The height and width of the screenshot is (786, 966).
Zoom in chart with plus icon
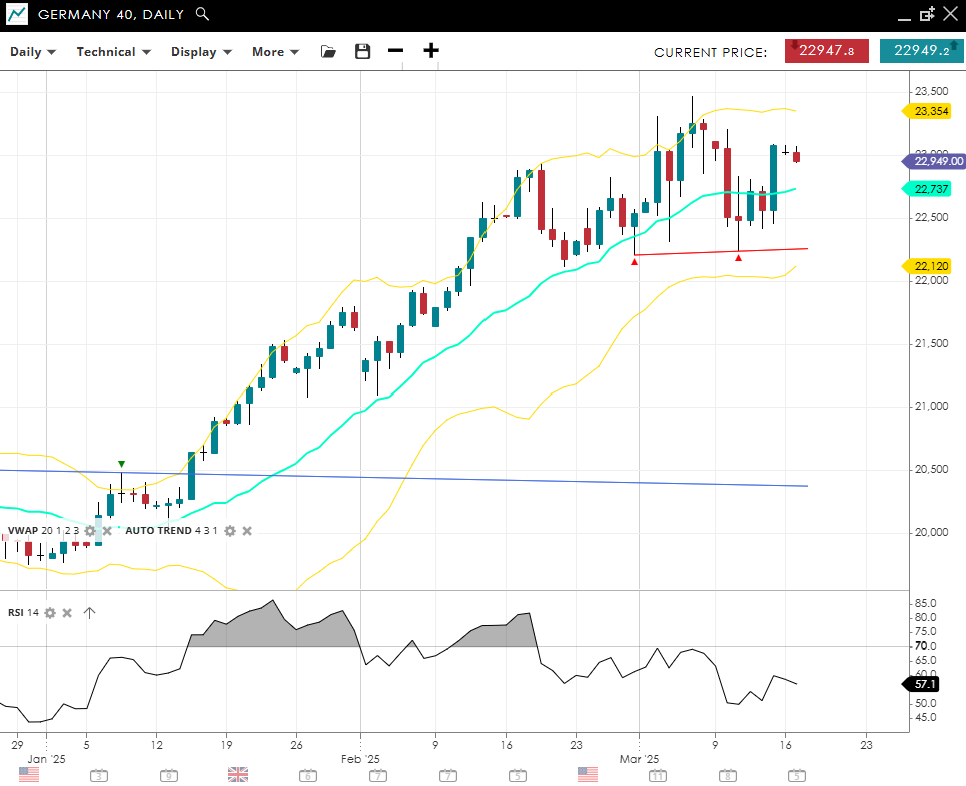tap(431, 51)
